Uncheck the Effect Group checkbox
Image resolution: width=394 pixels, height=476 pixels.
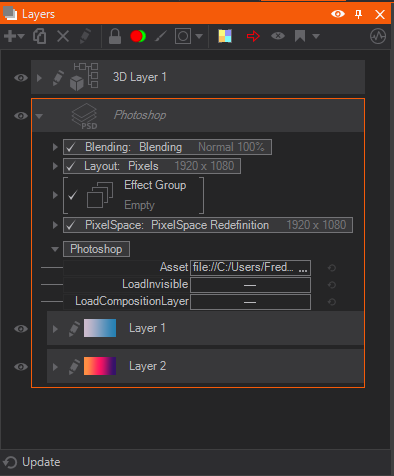[x=72, y=195]
